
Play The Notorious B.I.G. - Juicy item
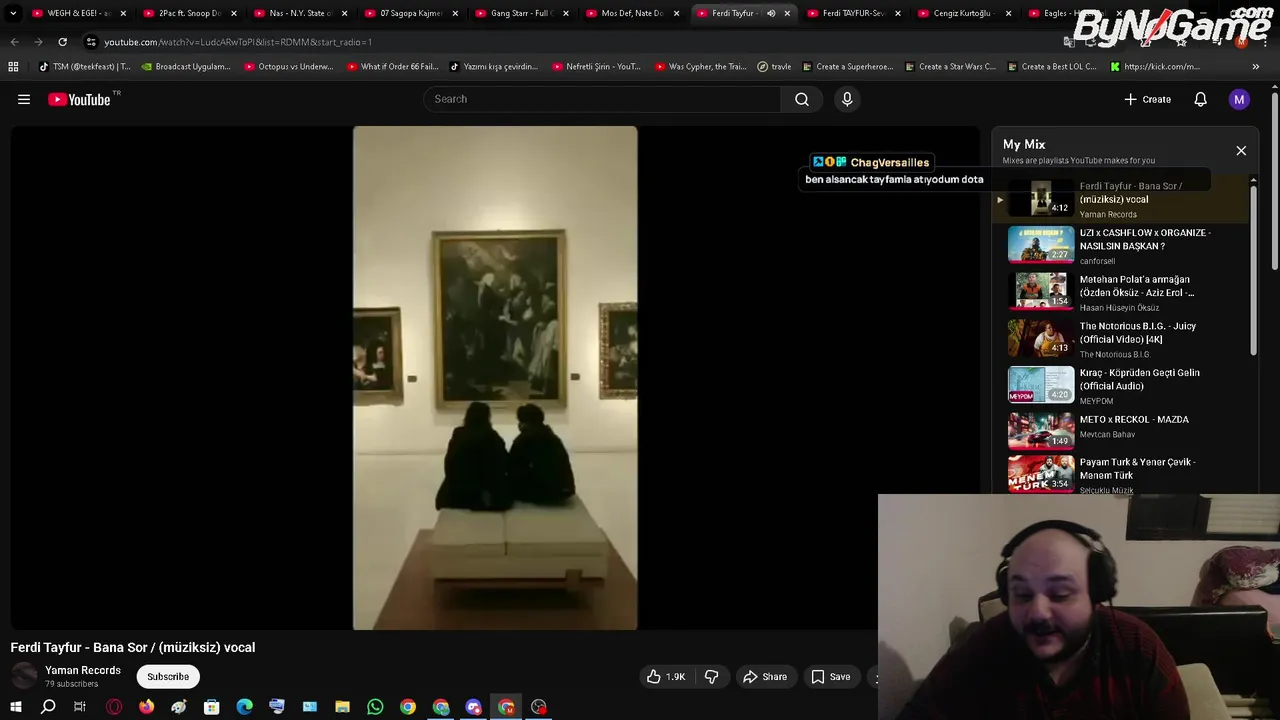tap(1128, 339)
